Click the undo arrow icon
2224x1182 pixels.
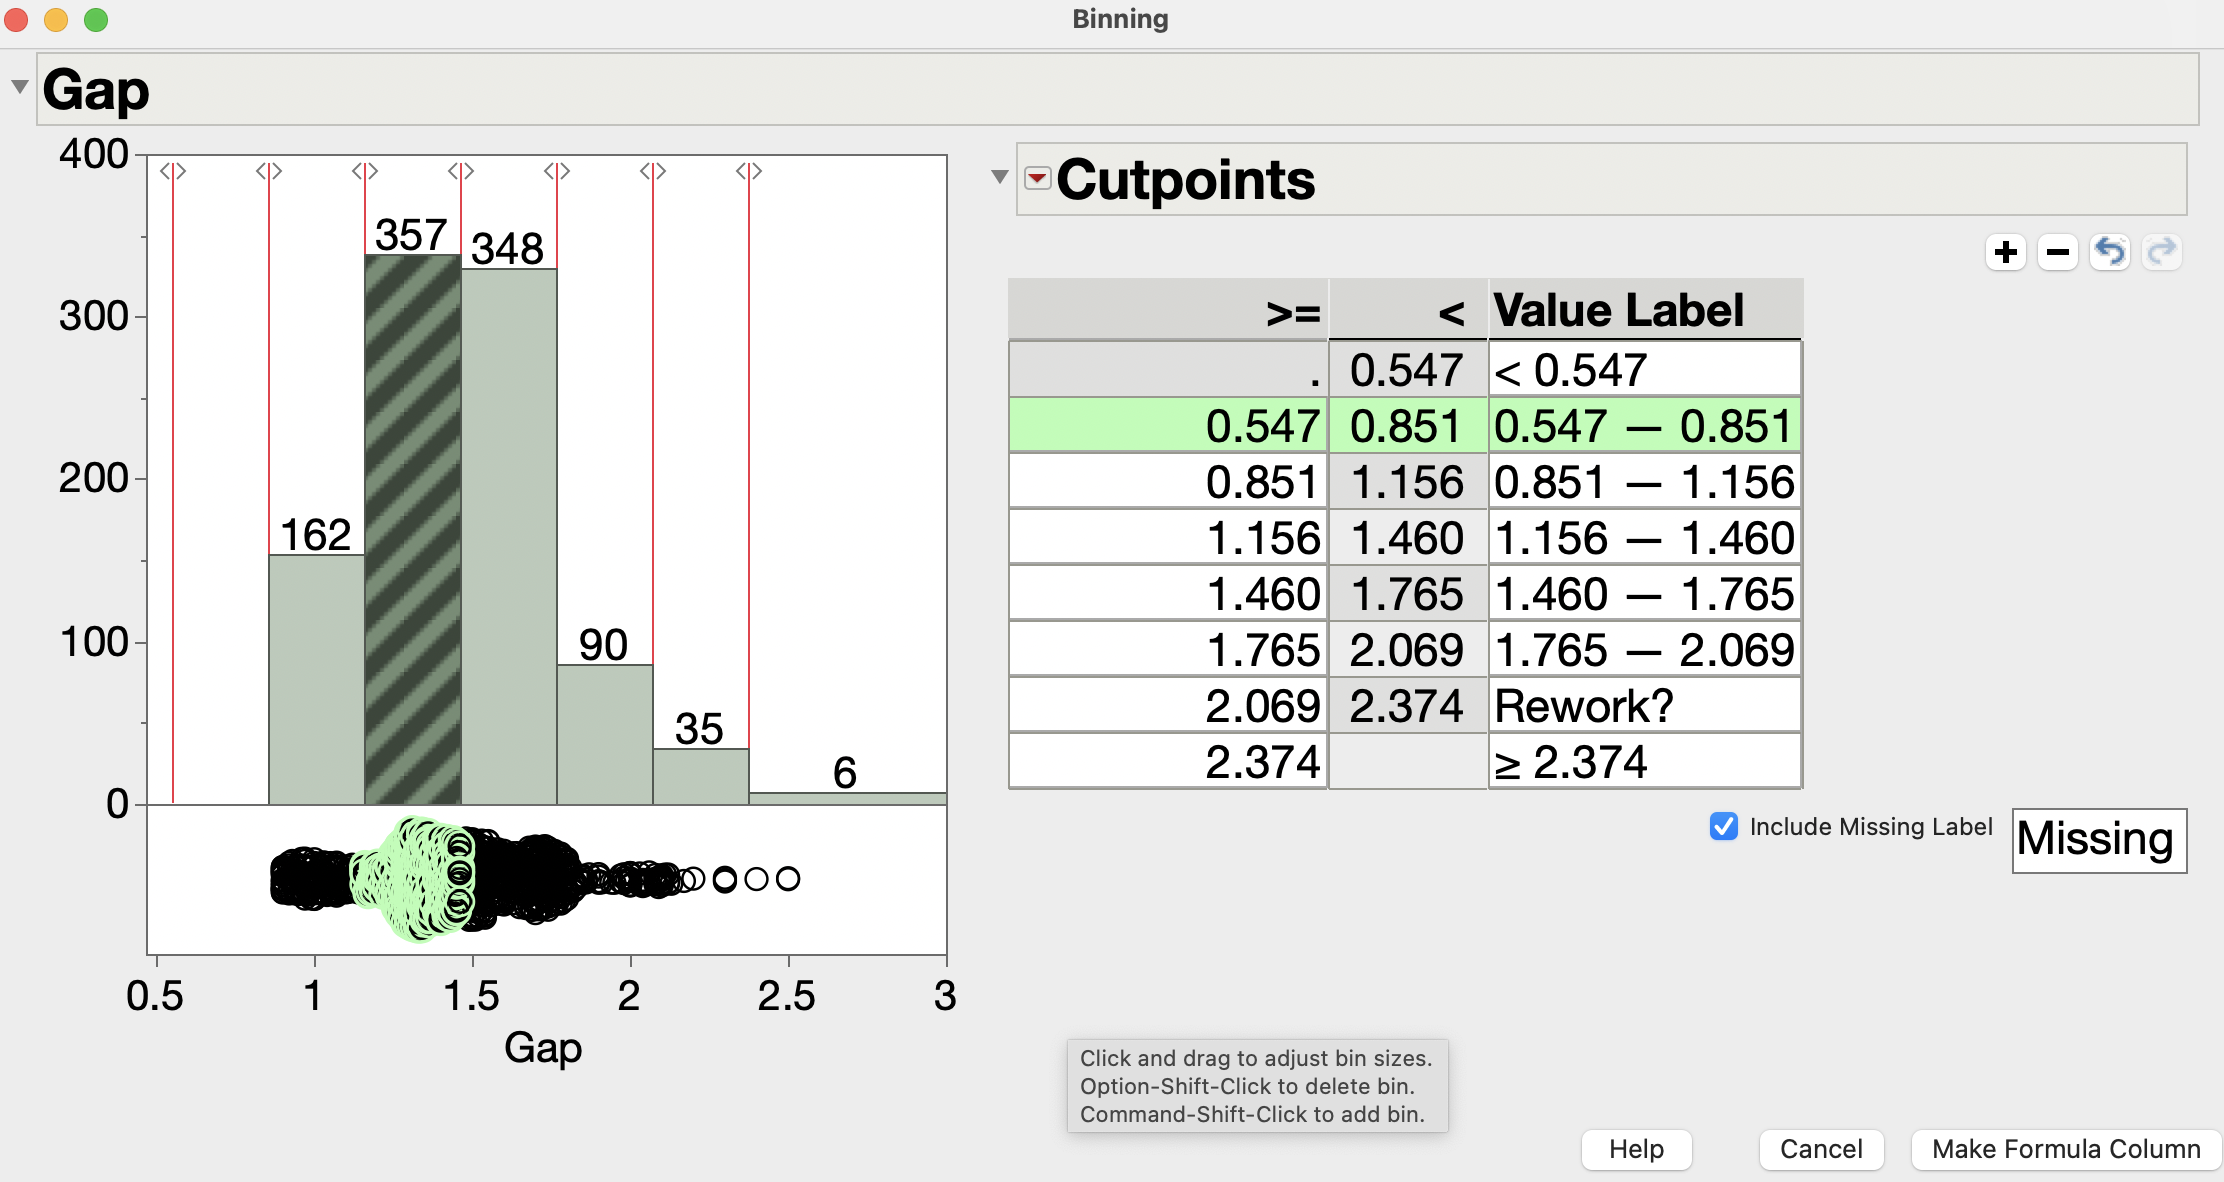click(2110, 252)
